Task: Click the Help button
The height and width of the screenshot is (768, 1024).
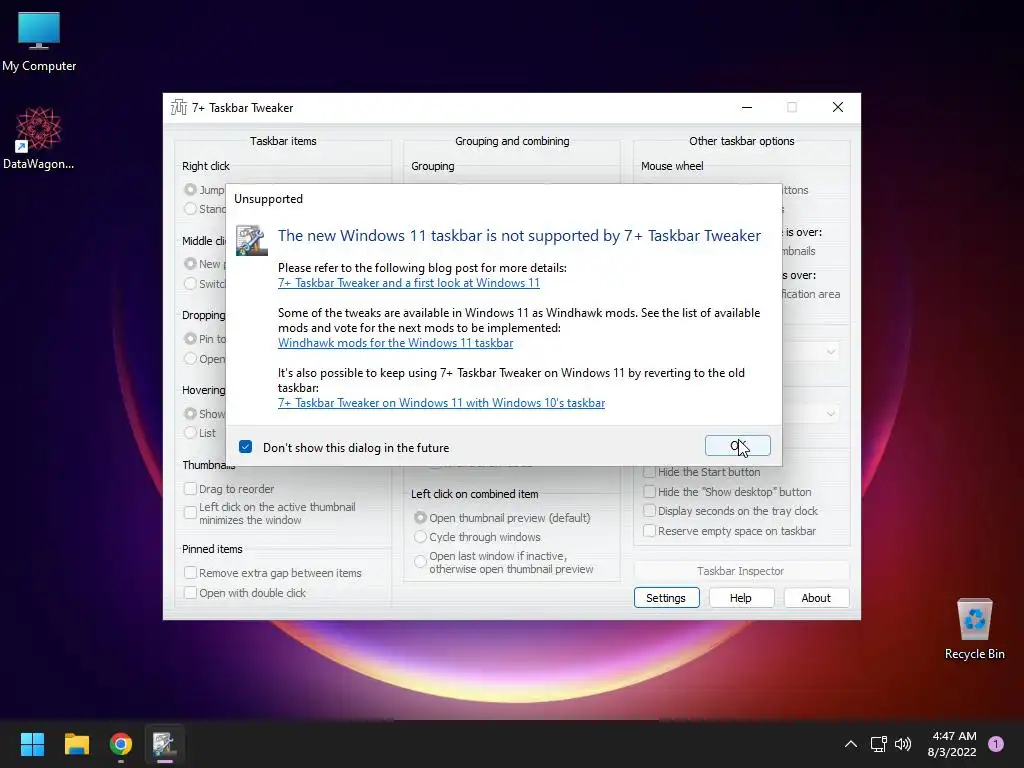Action: tap(741, 598)
